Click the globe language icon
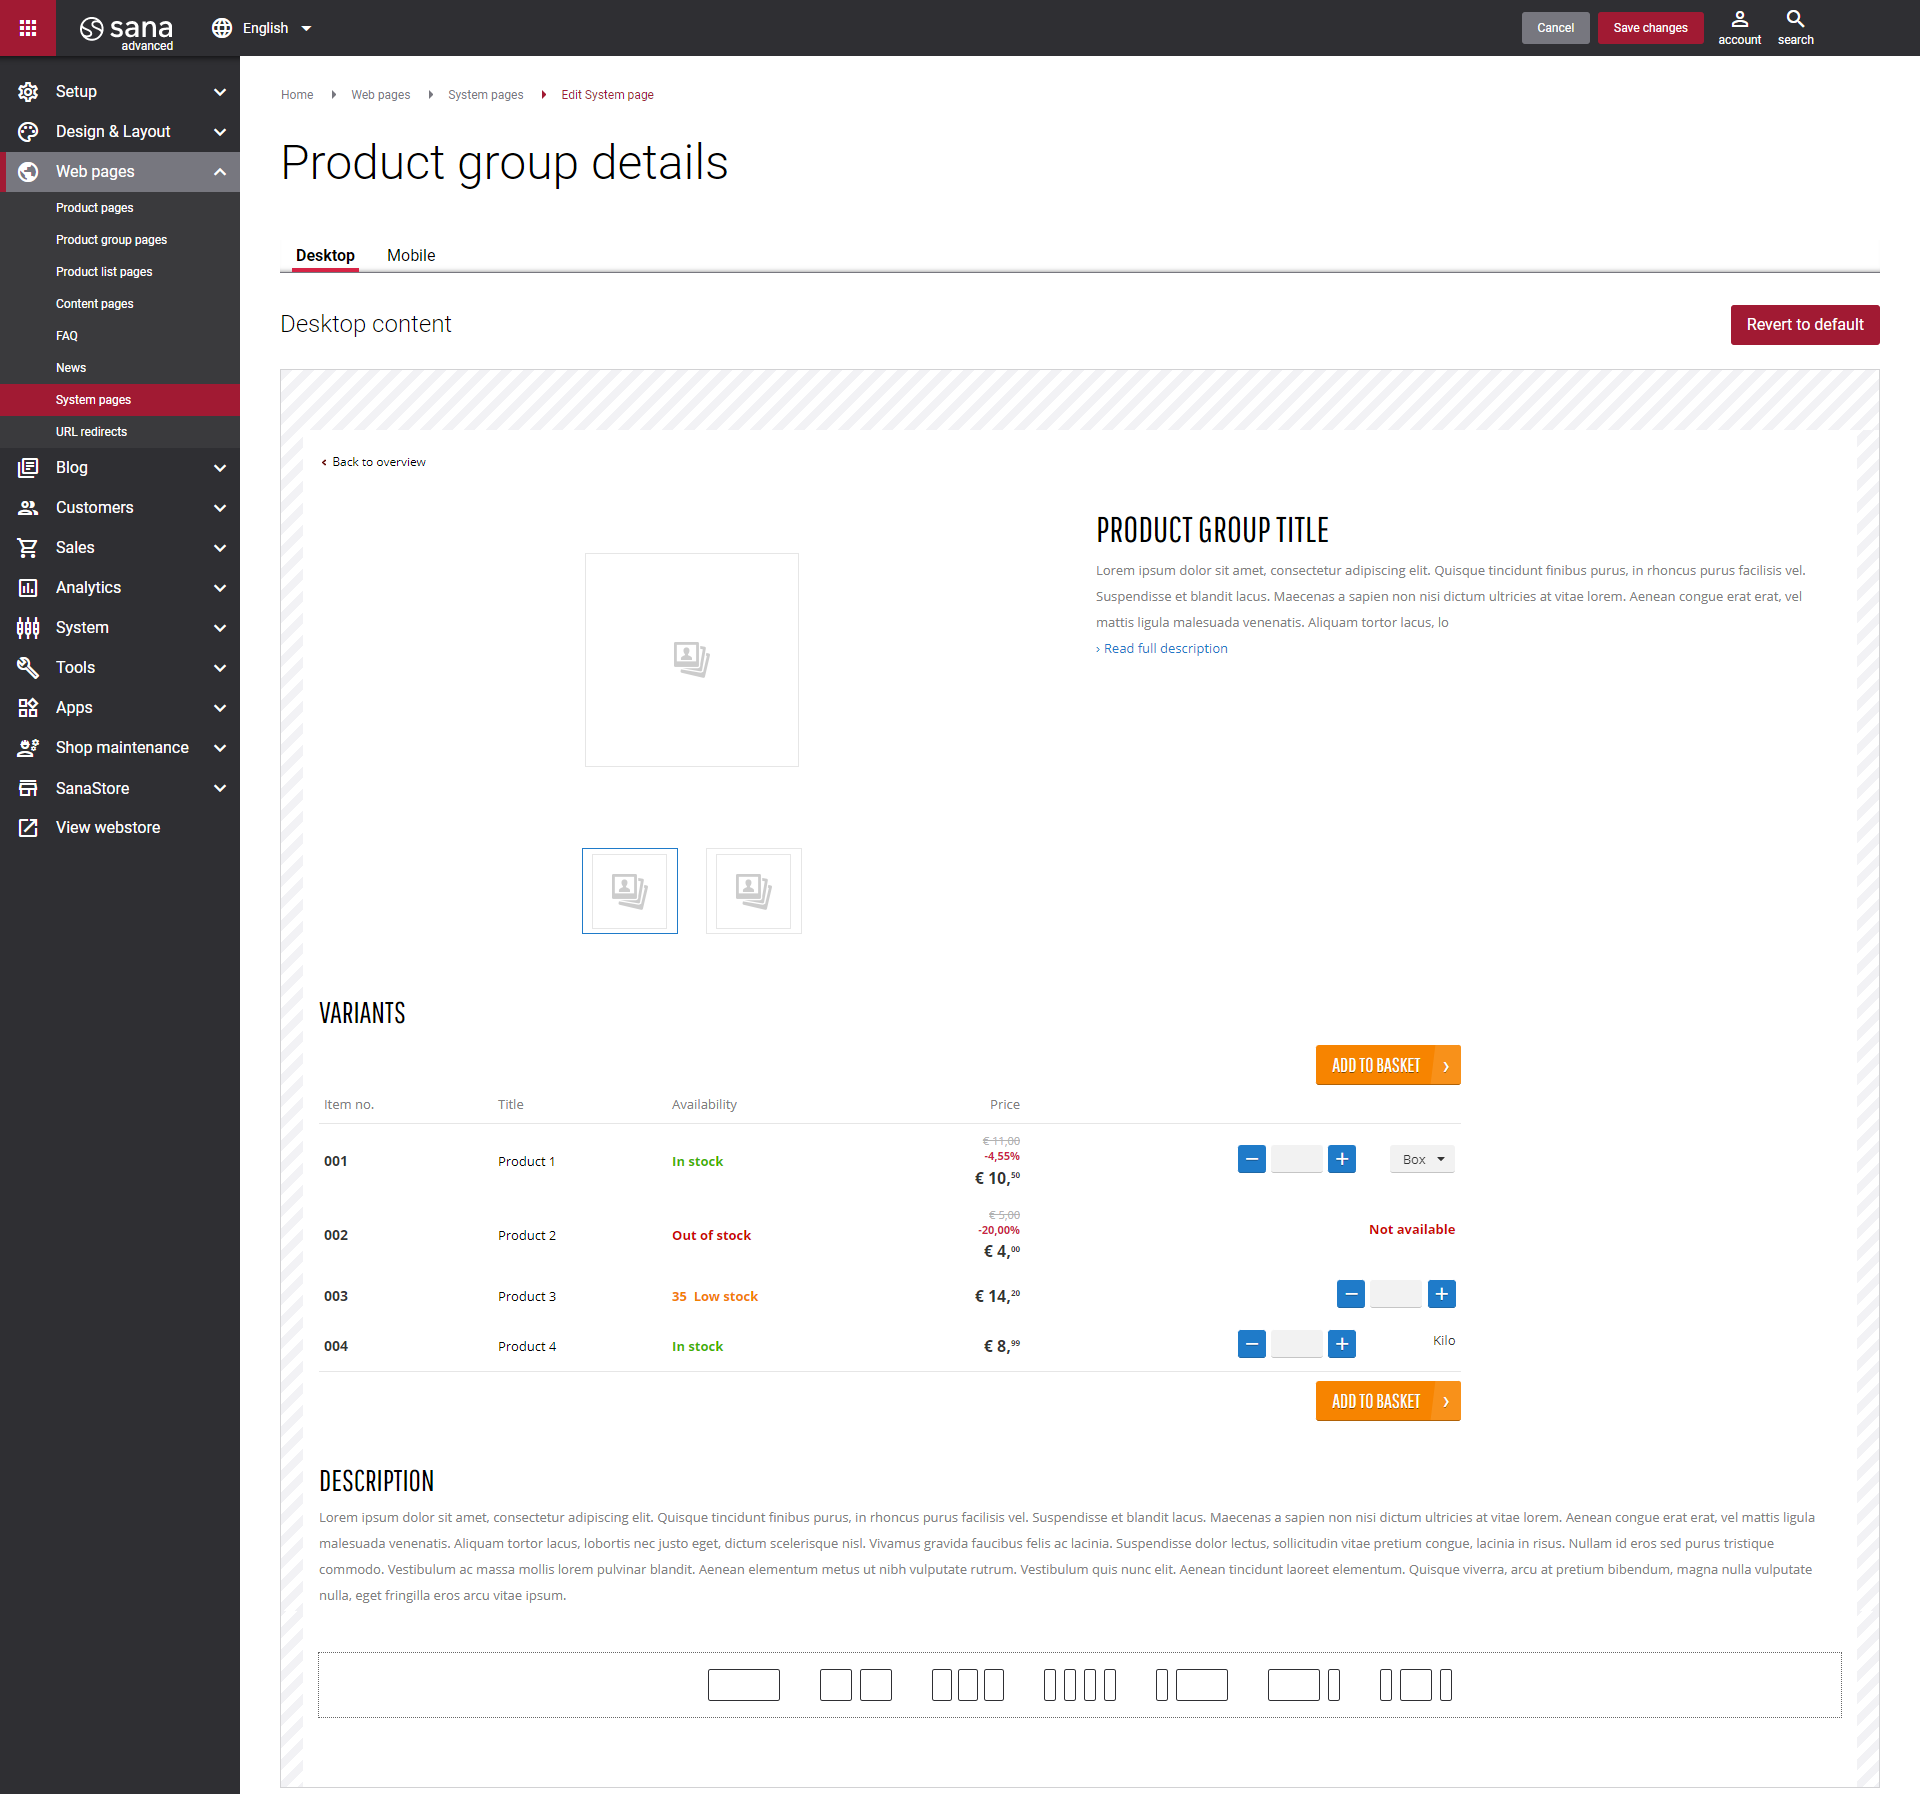 (x=222, y=28)
